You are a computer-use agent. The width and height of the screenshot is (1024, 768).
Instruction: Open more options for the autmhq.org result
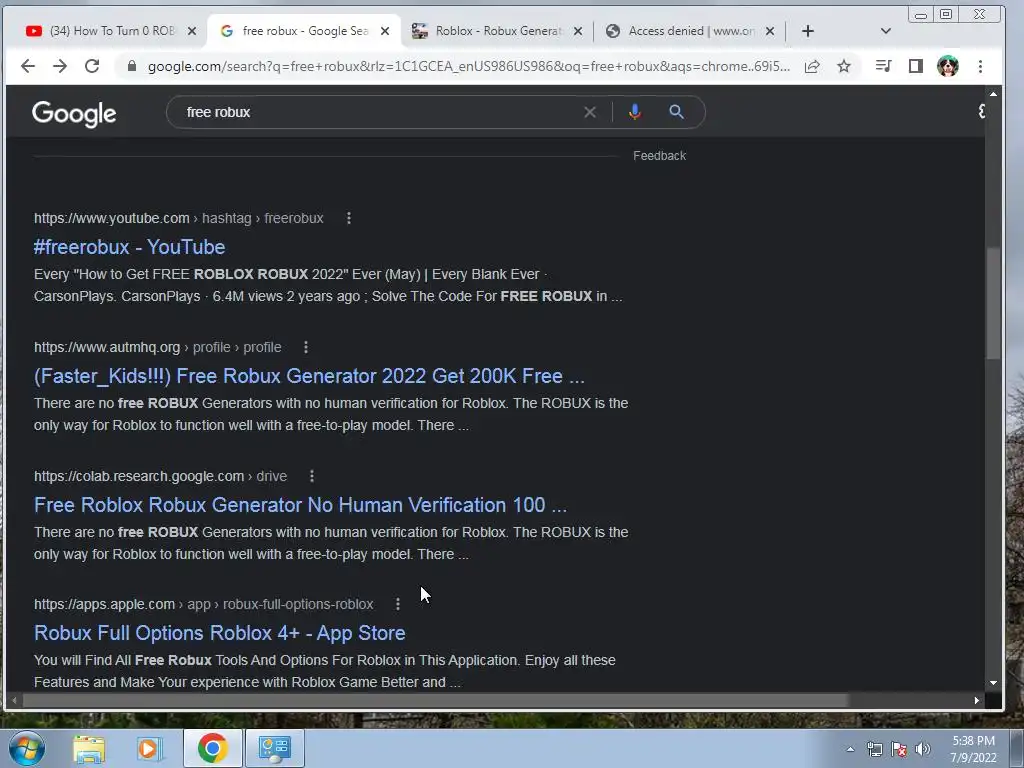pos(306,347)
